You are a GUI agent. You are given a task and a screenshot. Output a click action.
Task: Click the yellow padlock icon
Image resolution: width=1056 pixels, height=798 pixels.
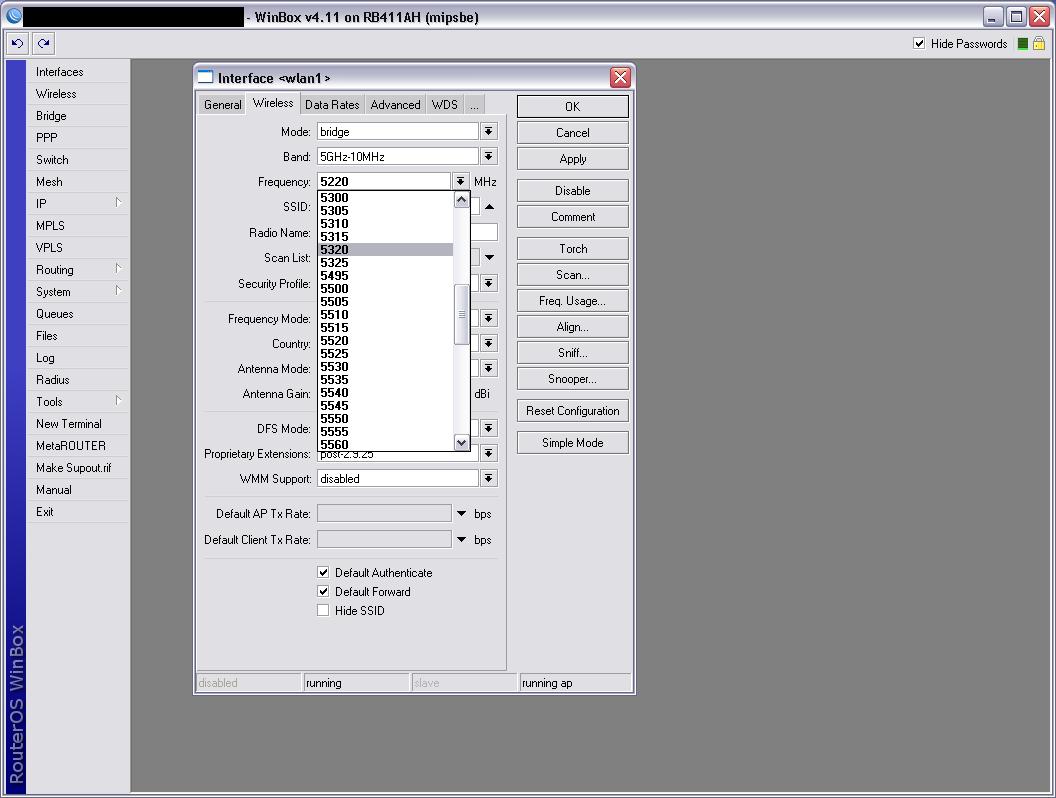(1038, 44)
